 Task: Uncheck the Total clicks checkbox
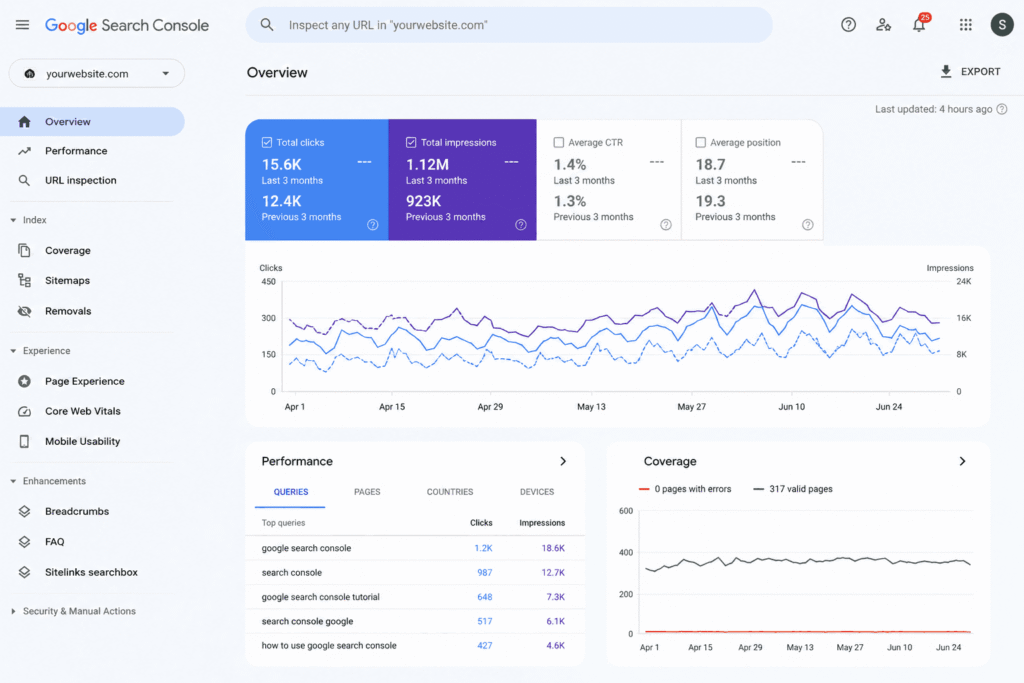pos(266,142)
